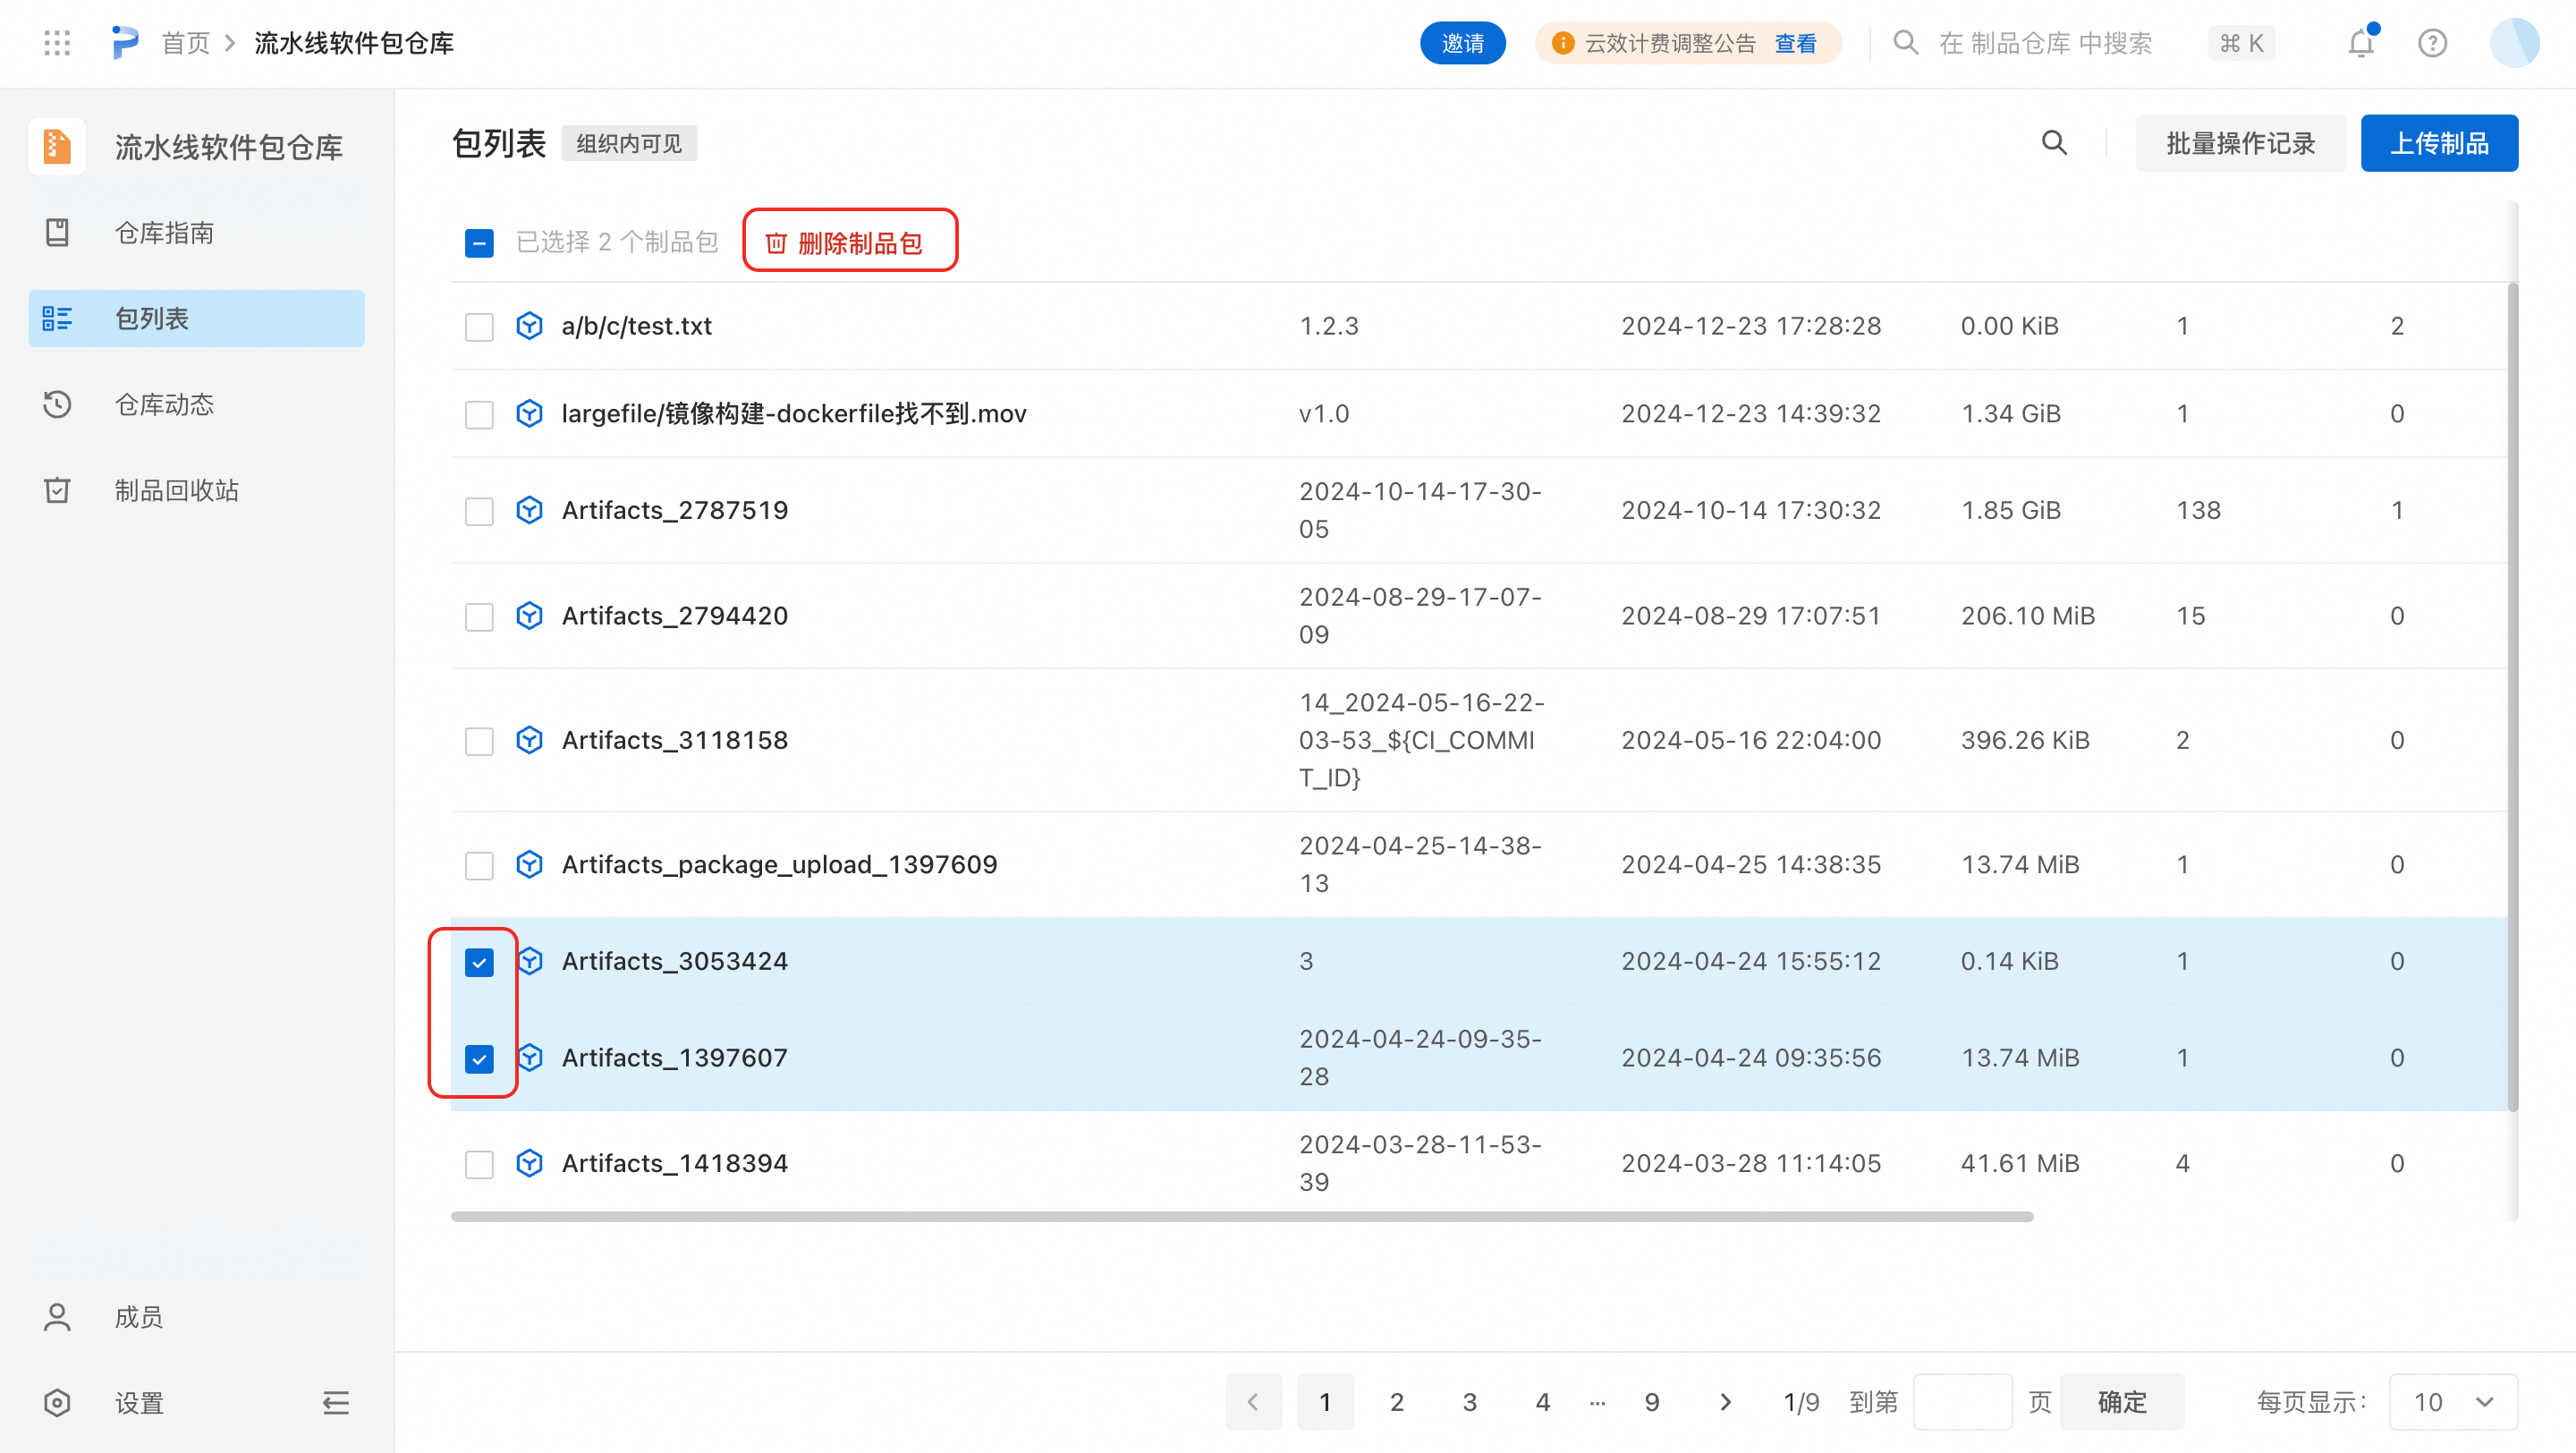This screenshot has height=1453, width=2576.
Task: Toggle the select-all packages checkbox
Action: click(x=479, y=243)
